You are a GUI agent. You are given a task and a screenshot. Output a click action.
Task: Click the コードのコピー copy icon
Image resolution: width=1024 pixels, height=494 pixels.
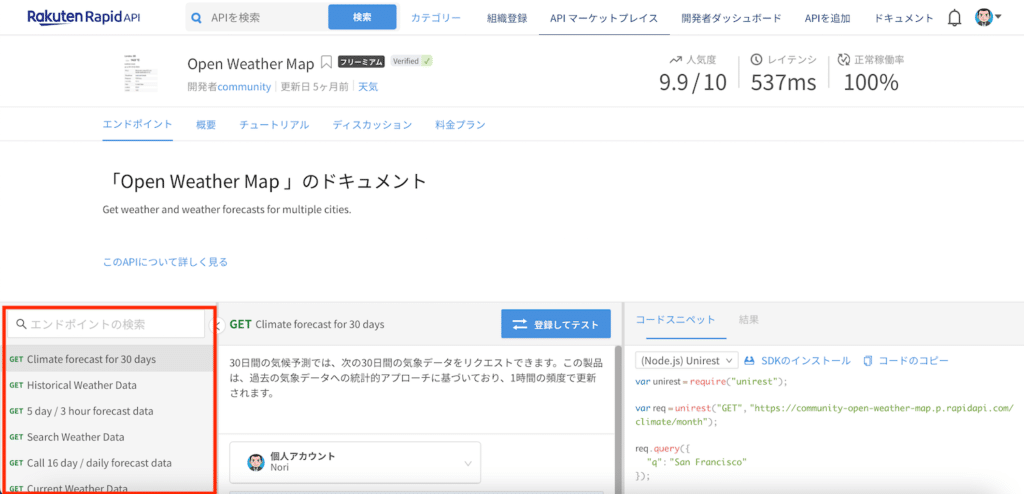coord(868,360)
